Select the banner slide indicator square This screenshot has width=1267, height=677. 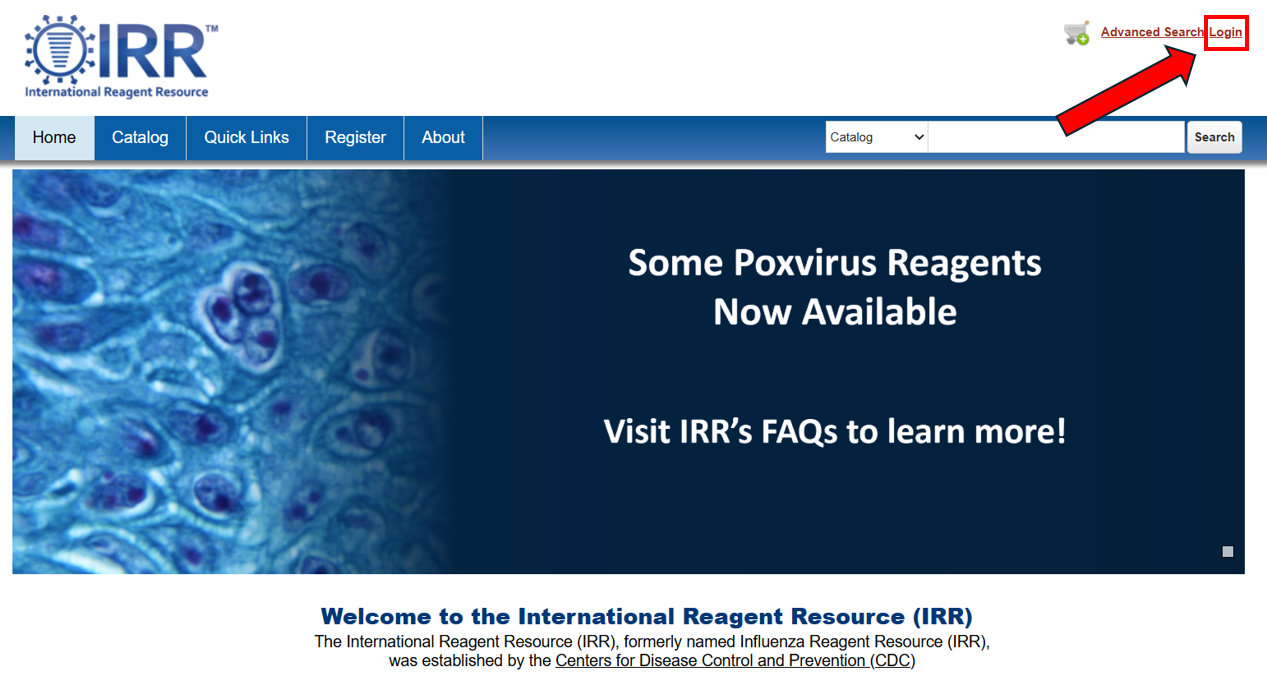tap(1228, 552)
